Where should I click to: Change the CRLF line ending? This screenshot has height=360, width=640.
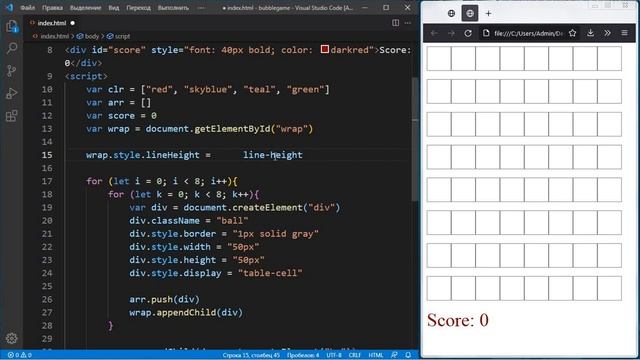point(354,355)
